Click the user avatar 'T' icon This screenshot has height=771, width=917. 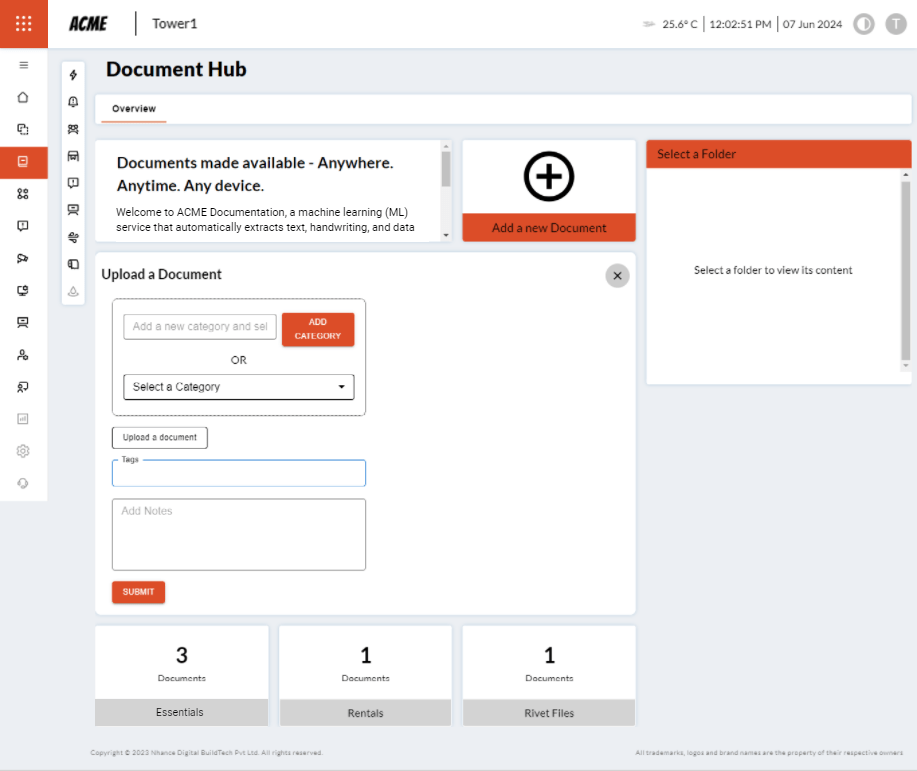(x=895, y=24)
